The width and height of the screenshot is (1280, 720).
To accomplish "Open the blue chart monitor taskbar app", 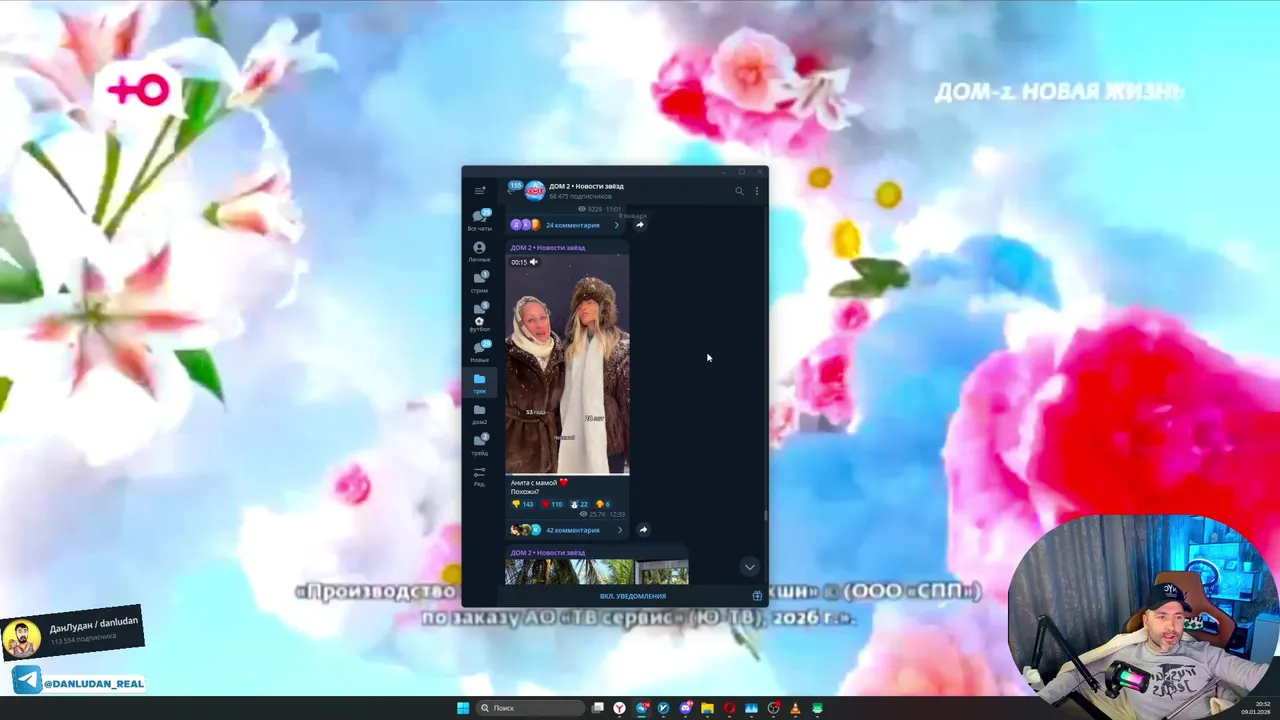I will 751,708.
